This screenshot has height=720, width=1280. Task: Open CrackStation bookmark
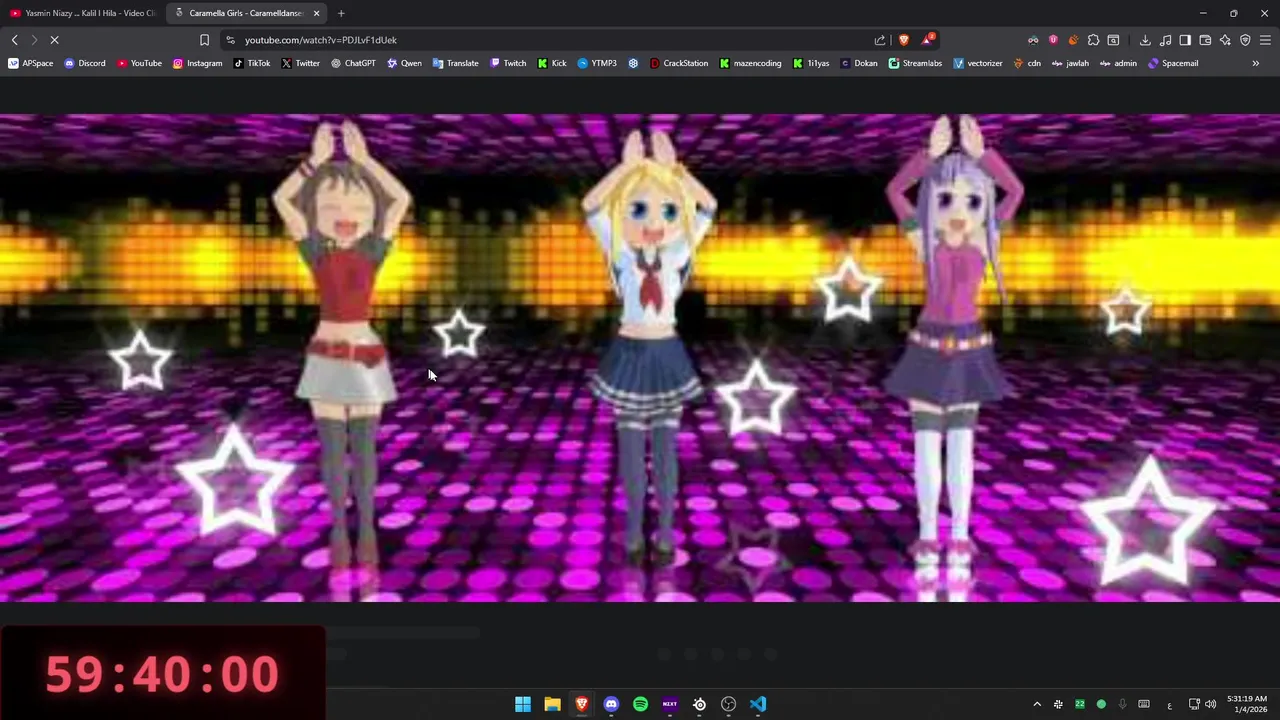click(679, 63)
